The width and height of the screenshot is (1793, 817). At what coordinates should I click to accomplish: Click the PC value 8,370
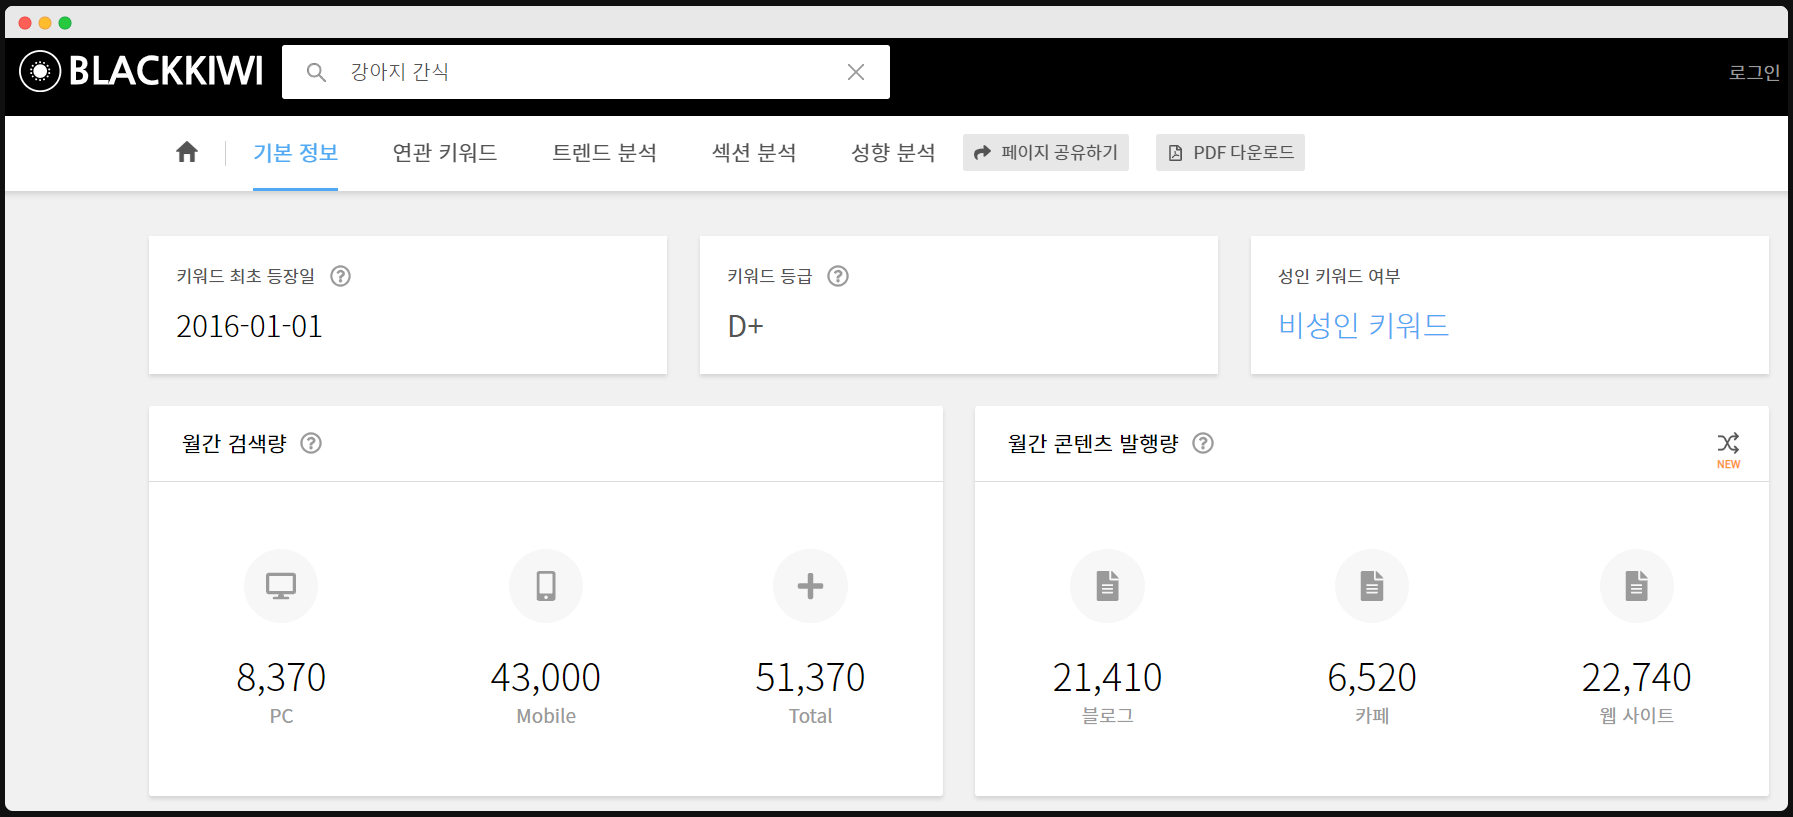click(x=281, y=678)
